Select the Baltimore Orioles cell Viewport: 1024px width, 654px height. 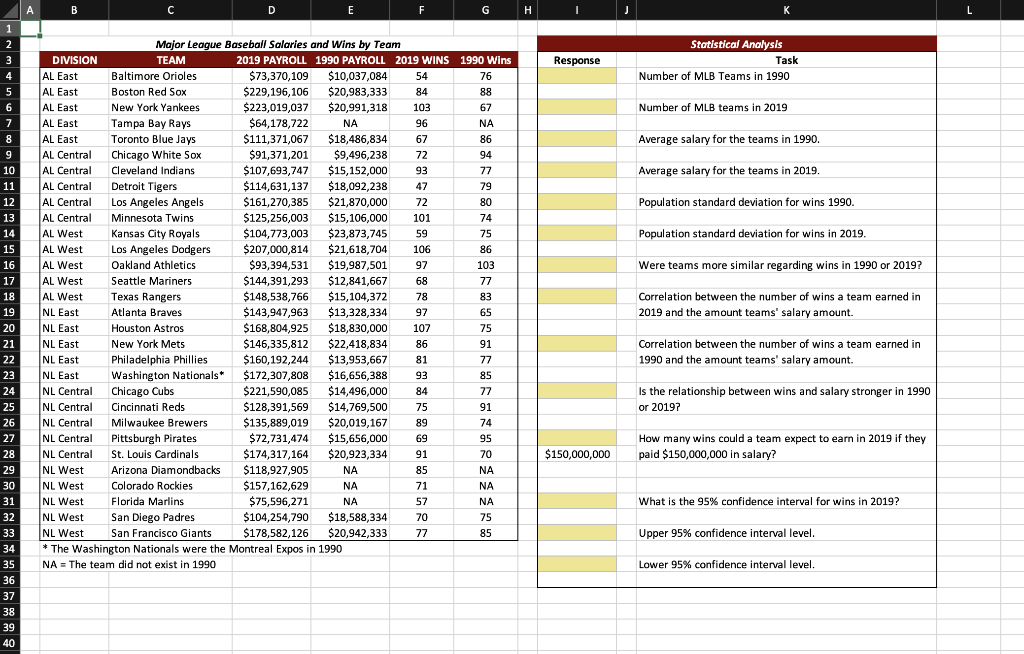point(170,76)
